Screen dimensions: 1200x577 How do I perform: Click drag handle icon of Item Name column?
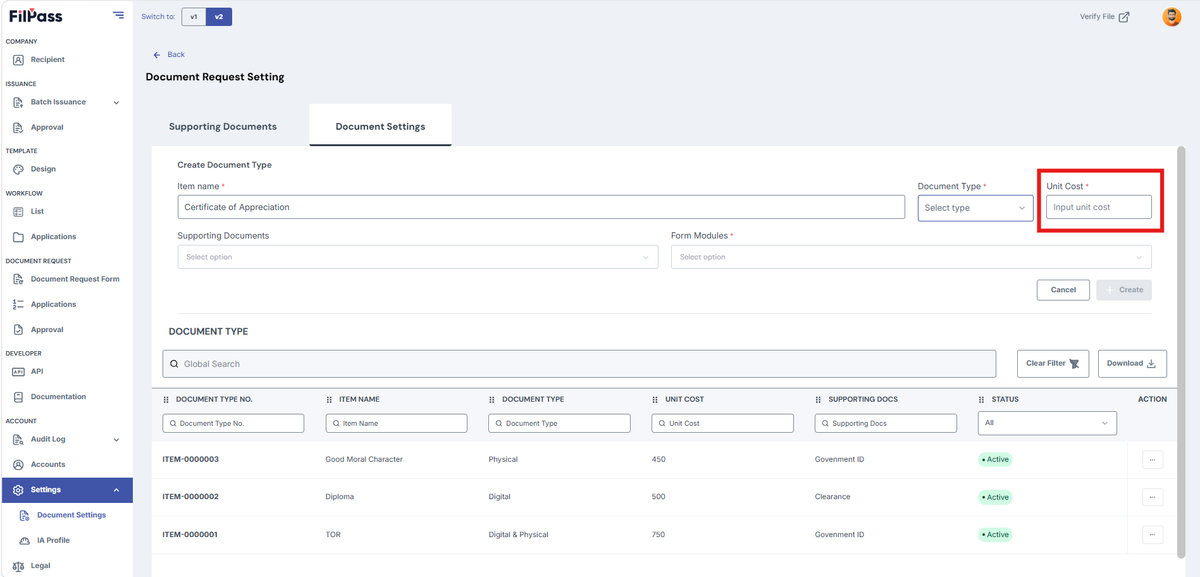[330, 400]
